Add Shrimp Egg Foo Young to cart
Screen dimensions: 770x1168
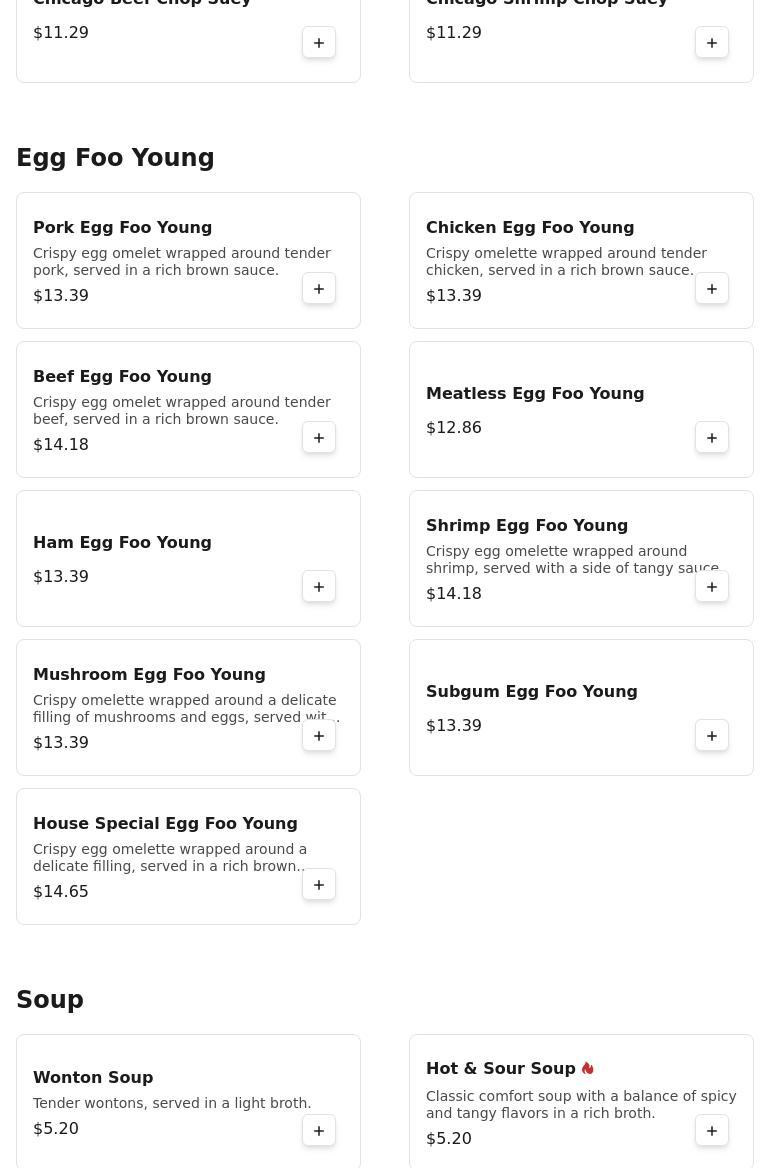tap(712, 587)
